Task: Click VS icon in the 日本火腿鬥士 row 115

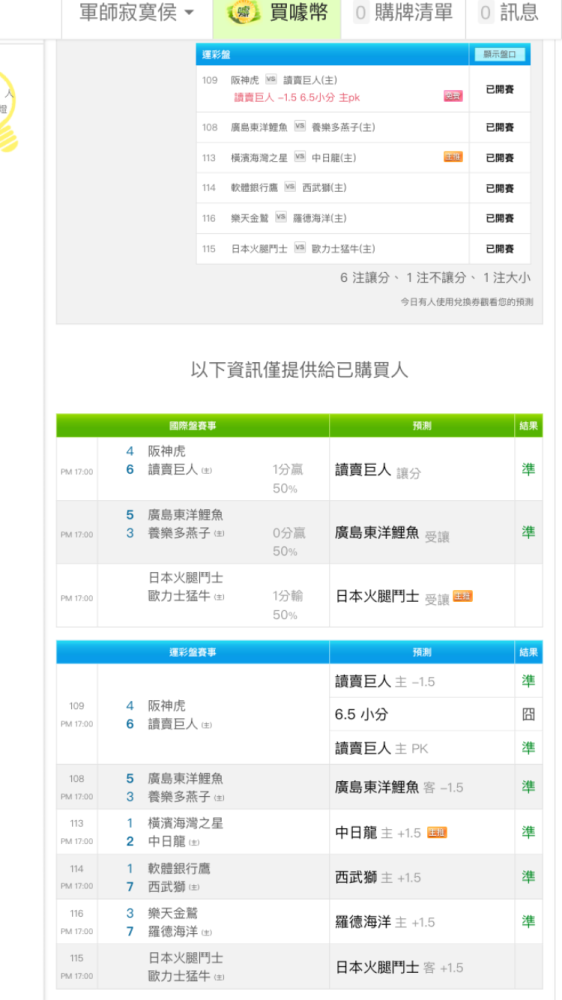Action: pyautogui.click(x=300, y=248)
